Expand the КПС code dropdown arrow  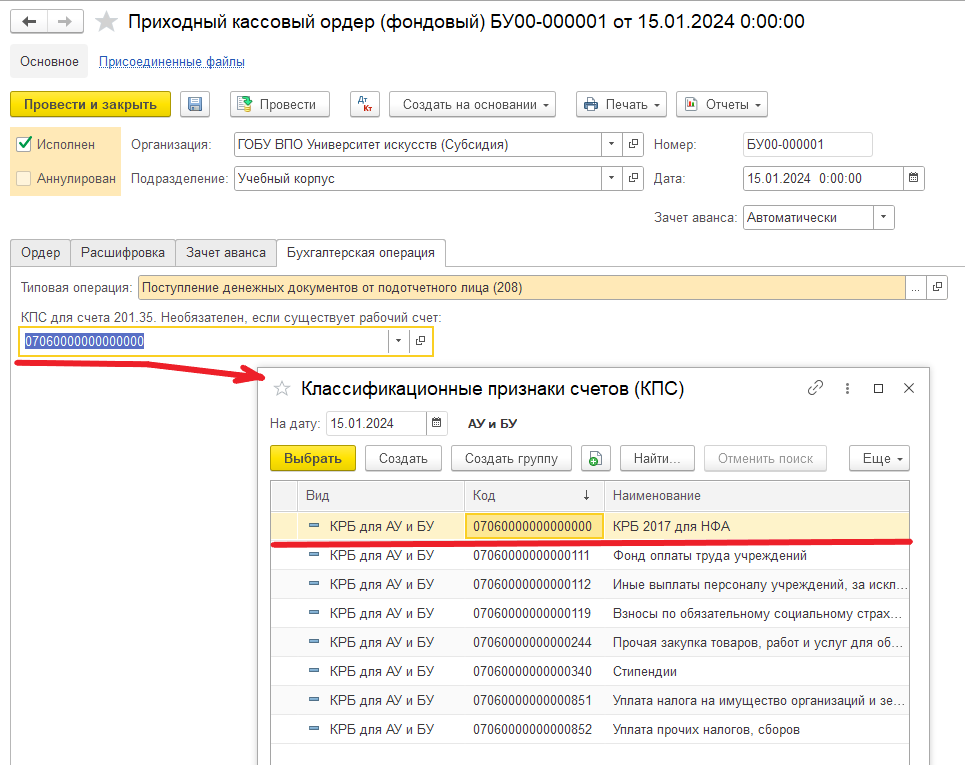[x=398, y=341]
